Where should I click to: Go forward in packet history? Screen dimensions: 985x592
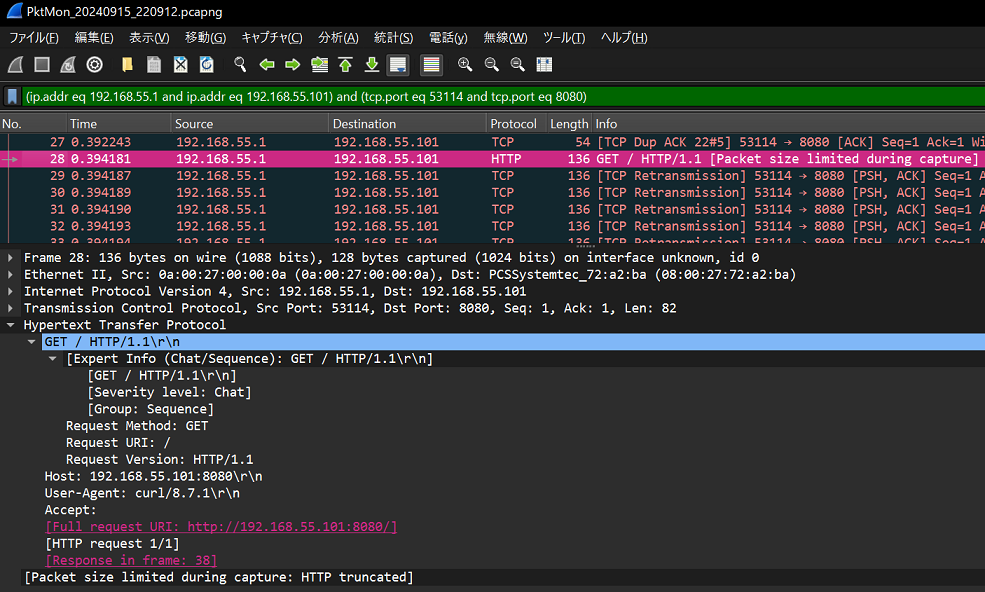coord(293,65)
